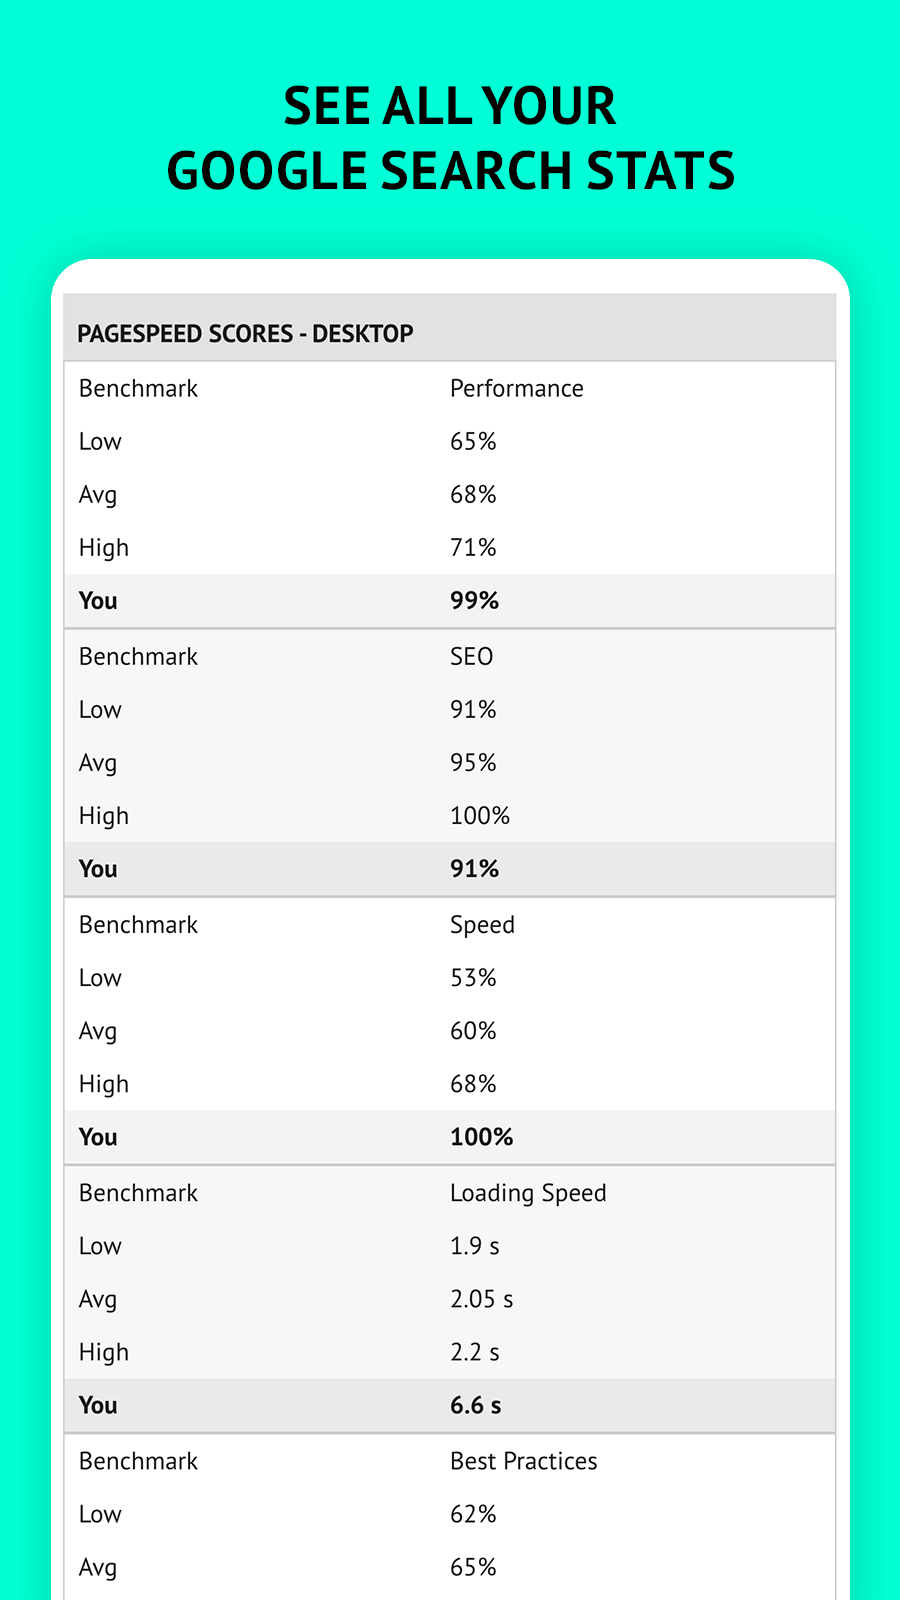Click the 1.9 s low loading speed
The image size is (900, 1600).
(x=474, y=1245)
